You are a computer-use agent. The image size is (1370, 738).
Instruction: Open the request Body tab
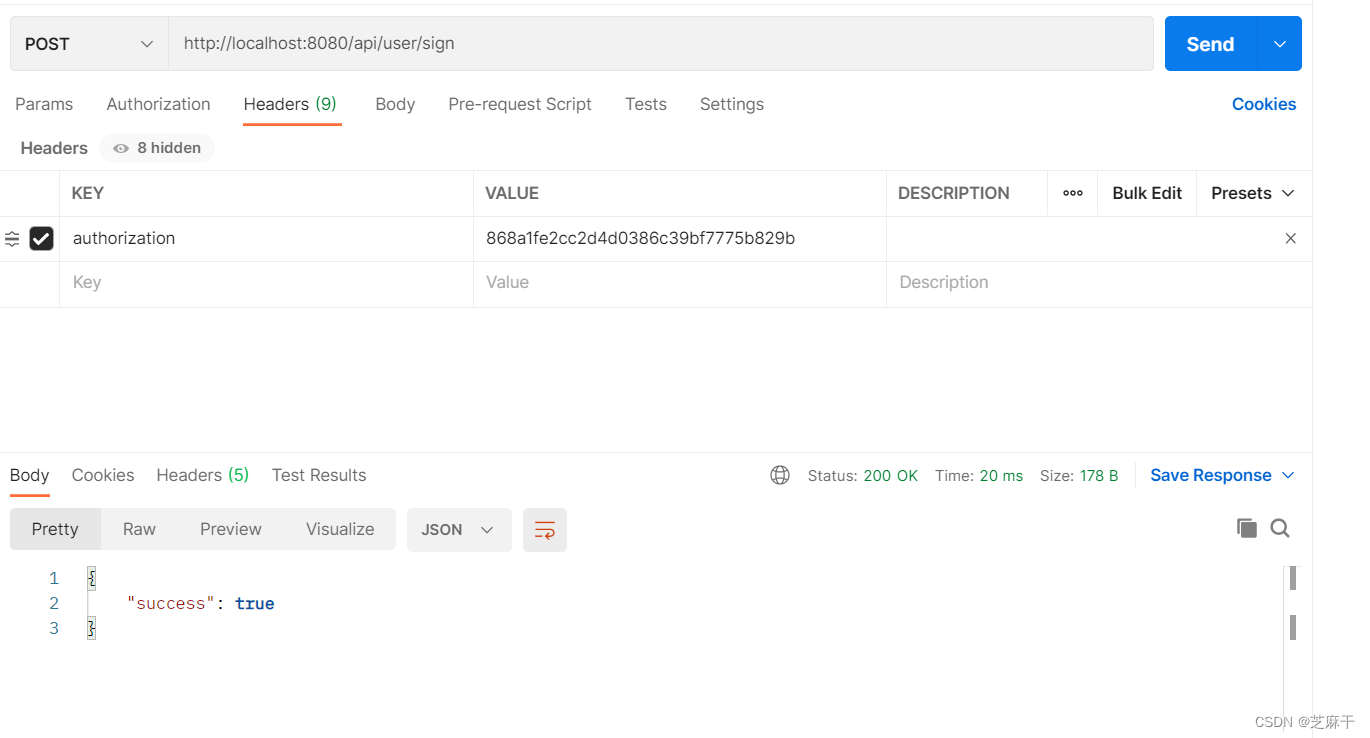pyautogui.click(x=395, y=104)
